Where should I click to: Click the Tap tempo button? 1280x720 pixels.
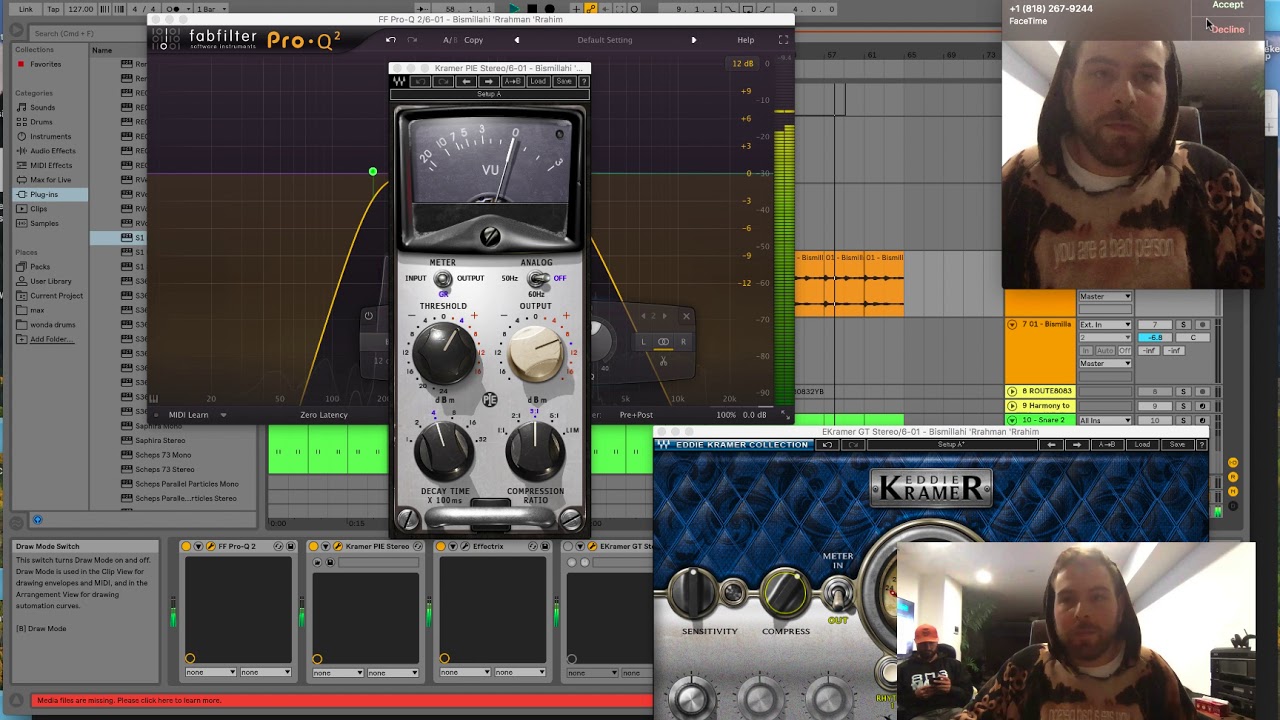(x=53, y=9)
